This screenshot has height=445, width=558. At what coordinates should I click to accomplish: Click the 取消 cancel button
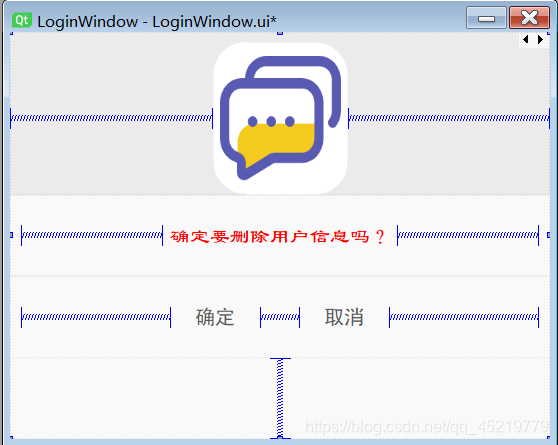click(x=344, y=317)
